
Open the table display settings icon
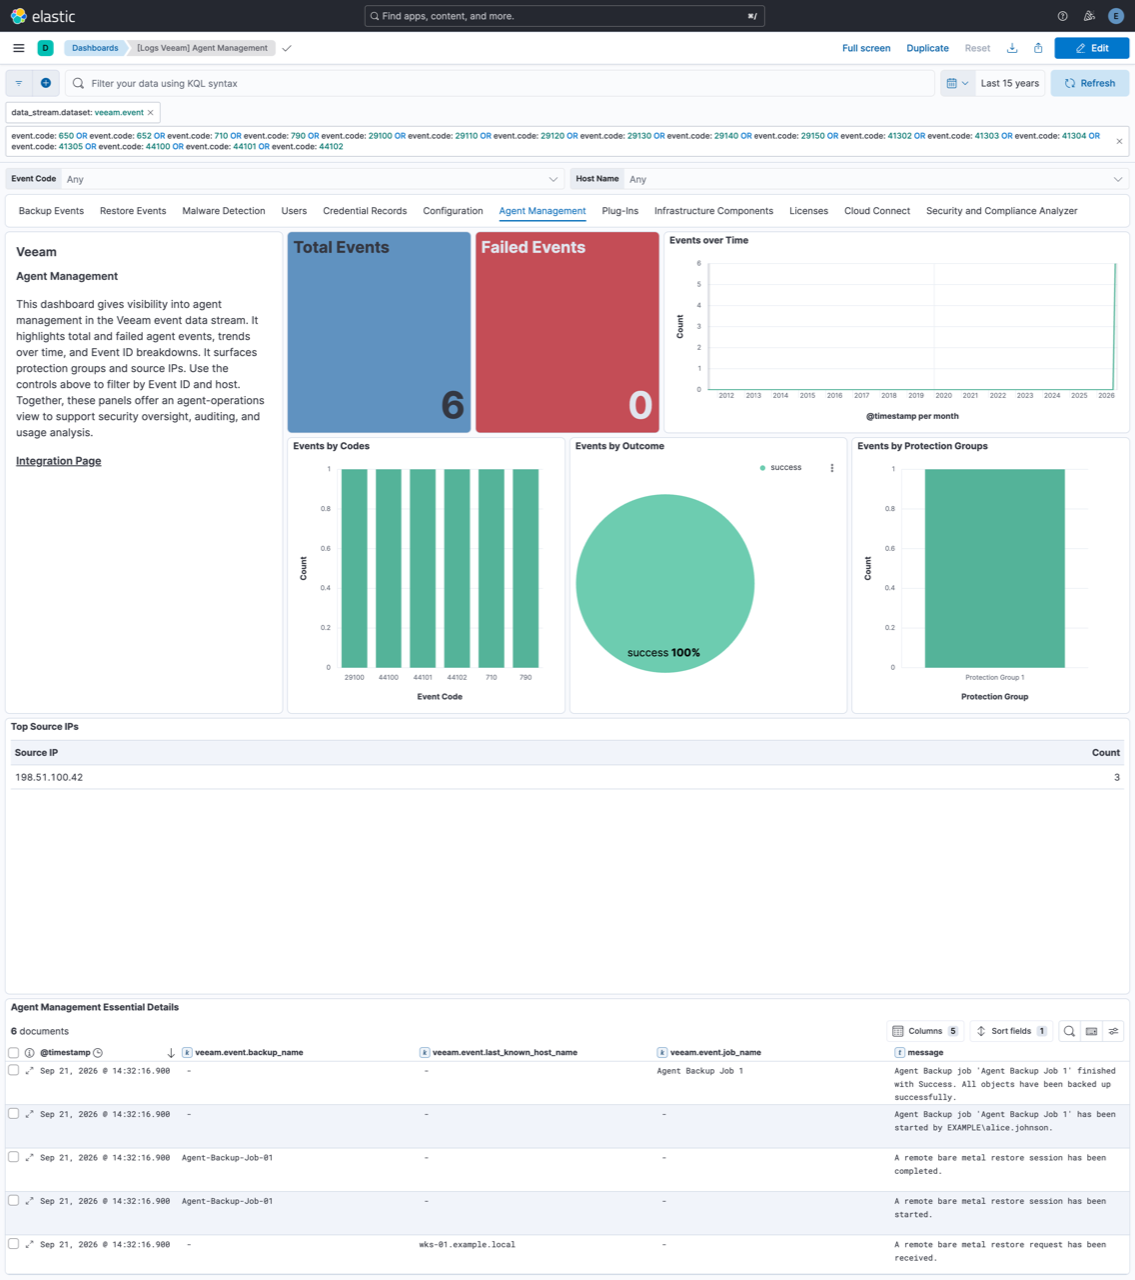point(1113,1031)
